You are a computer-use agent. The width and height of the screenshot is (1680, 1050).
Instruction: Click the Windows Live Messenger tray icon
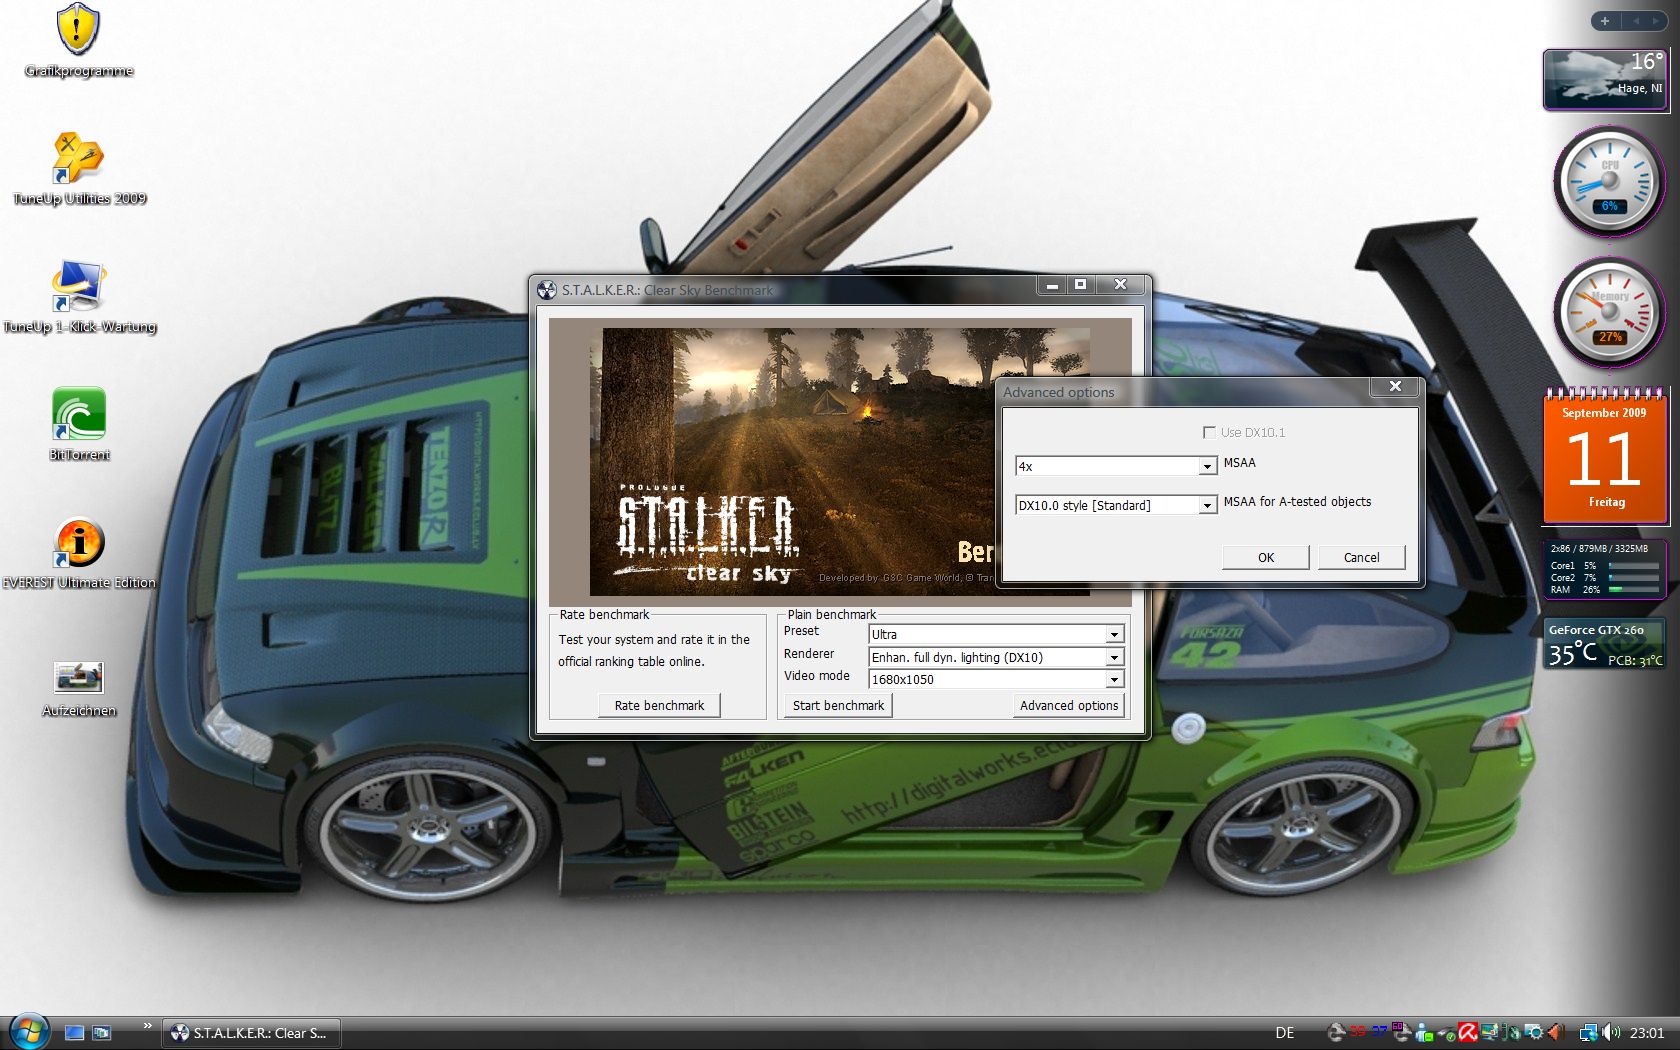tap(1424, 1034)
